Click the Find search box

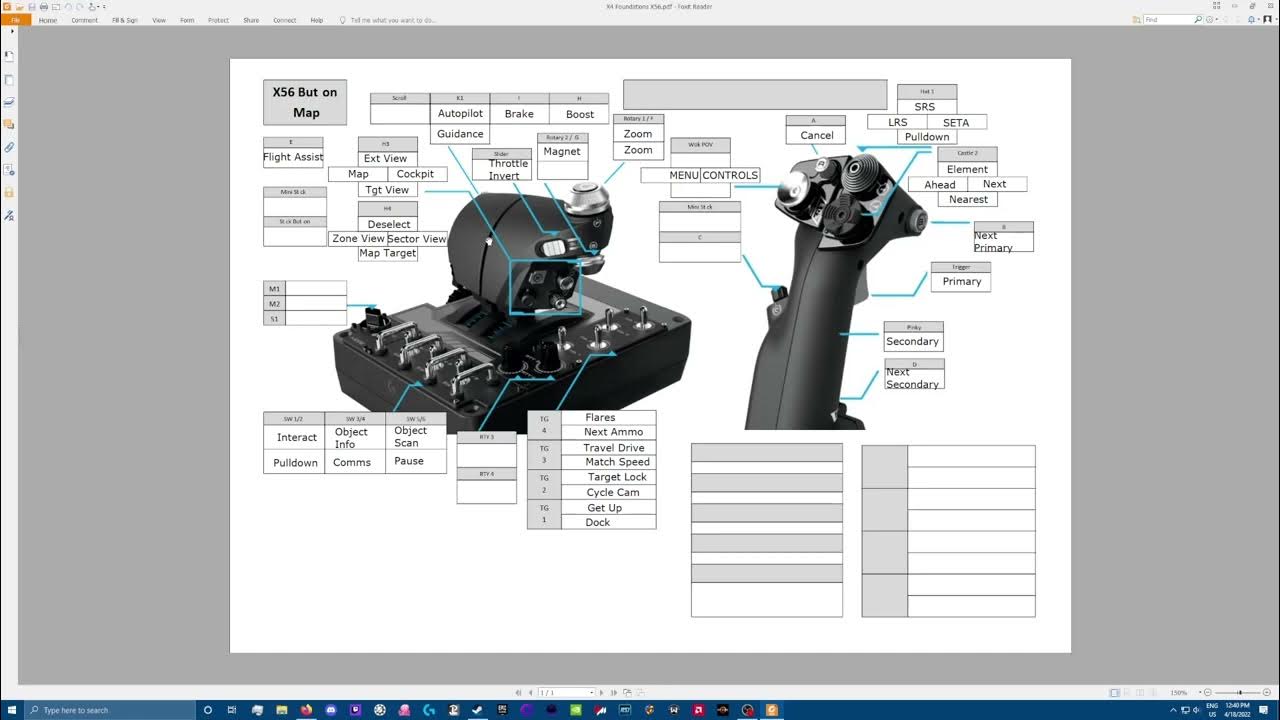click(1174, 20)
